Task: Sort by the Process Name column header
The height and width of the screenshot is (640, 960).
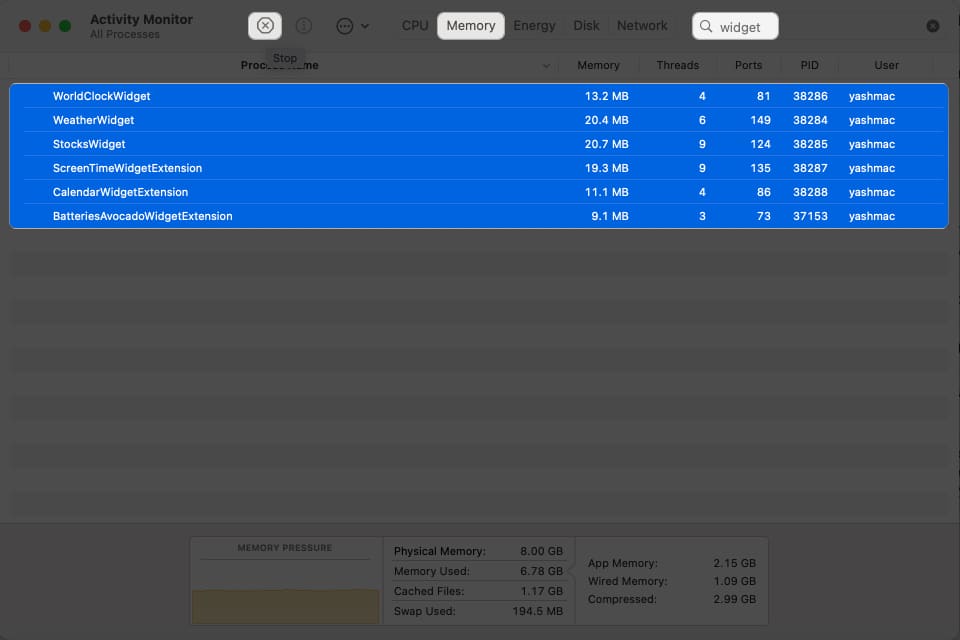Action: 279,66
